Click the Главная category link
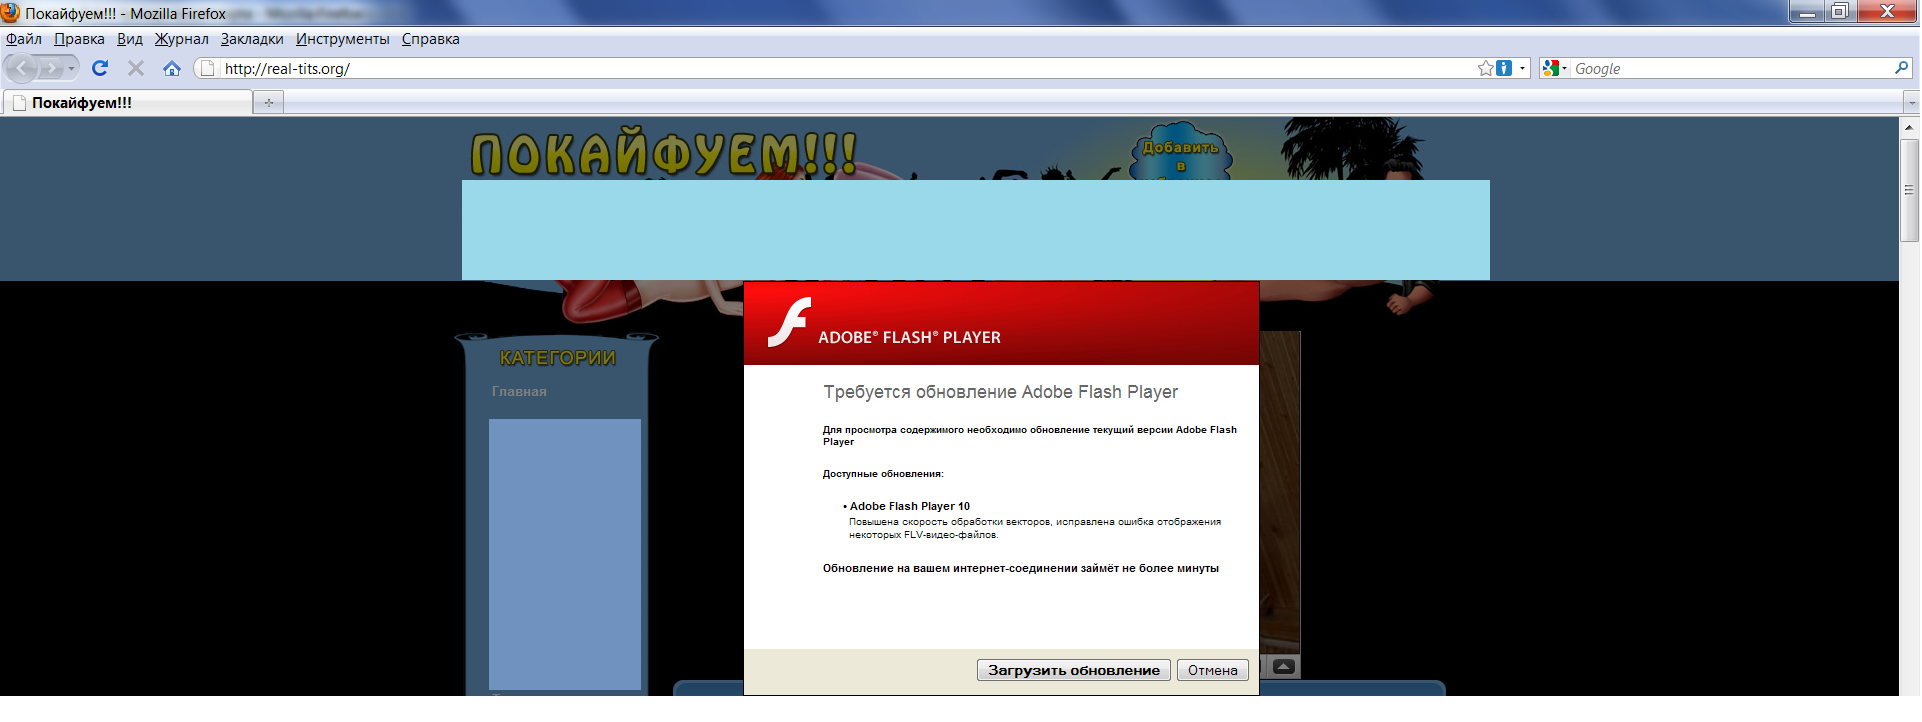The image size is (1922, 722). click(519, 391)
